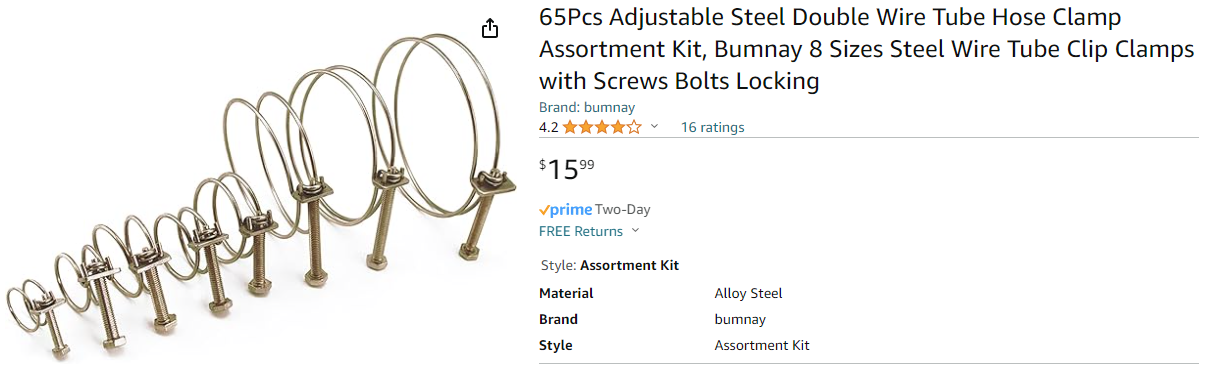Click the smallest wire clamp in image
Image resolution: width=1214 pixels, height=371 pixels.
coord(38,320)
